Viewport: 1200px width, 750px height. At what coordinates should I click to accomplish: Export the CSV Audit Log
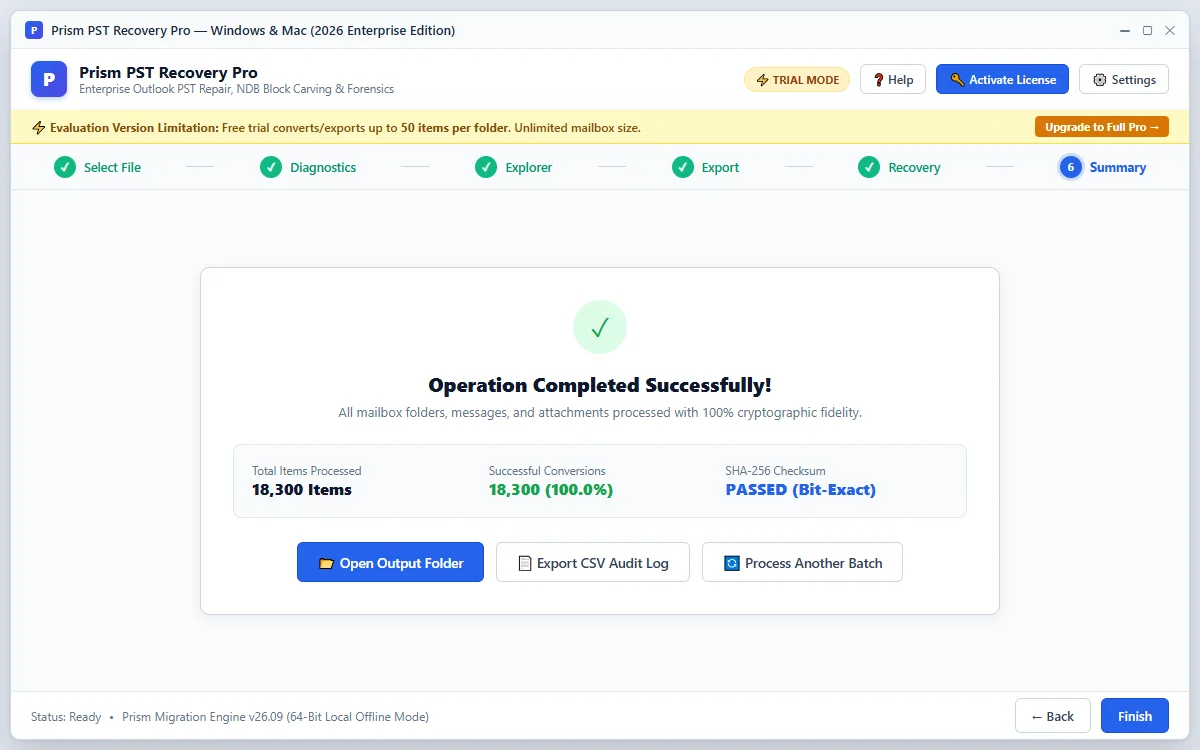(593, 563)
